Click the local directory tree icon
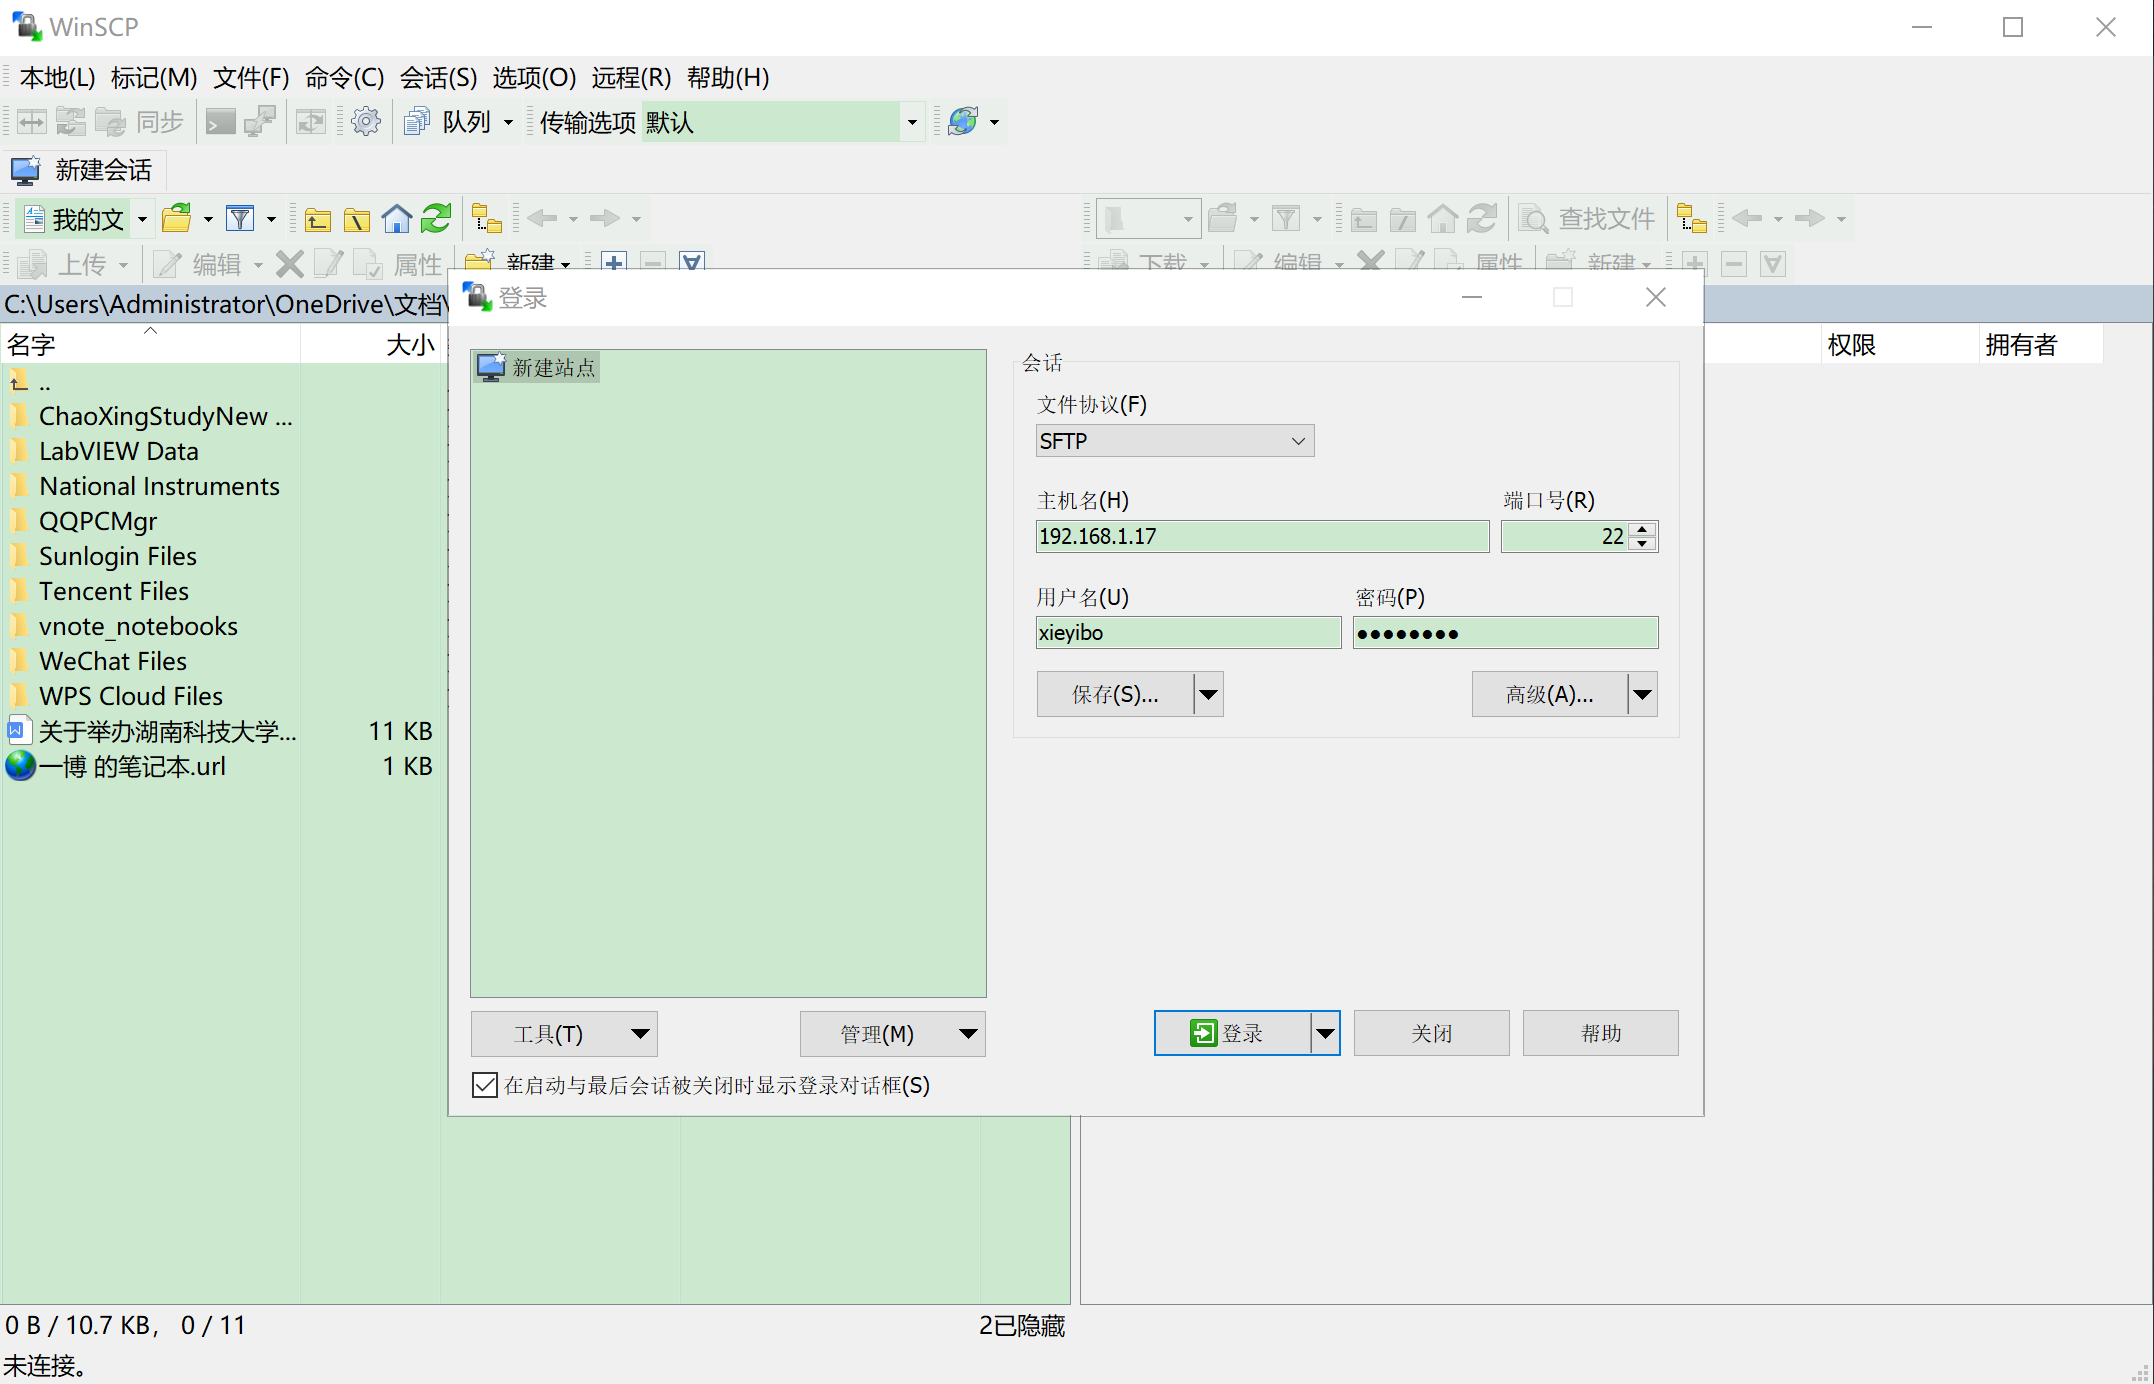Image resolution: width=2154 pixels, height=1384 pixels. [487, 218]
